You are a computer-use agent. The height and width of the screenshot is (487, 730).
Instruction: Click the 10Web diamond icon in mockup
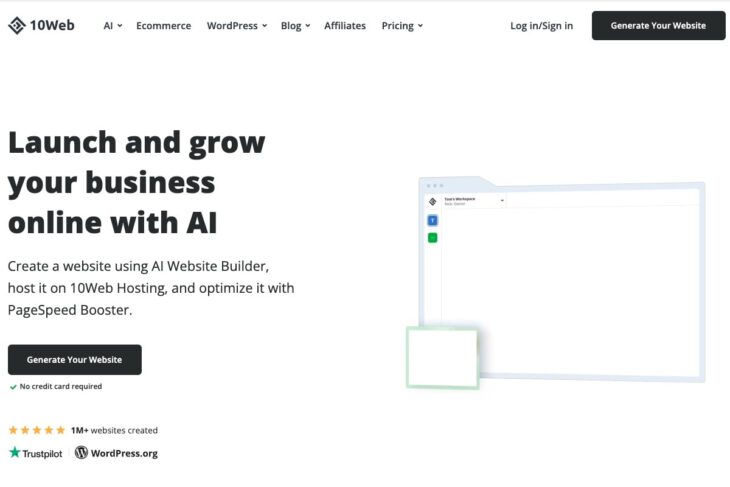433,202
